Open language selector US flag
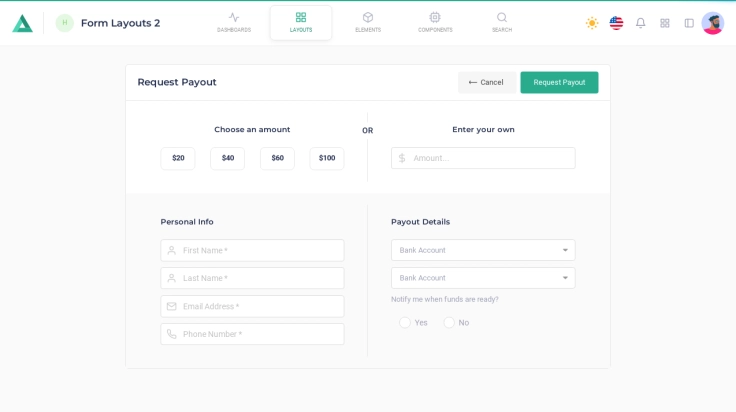This screenshot has width=736, height=412. click(616, 23)
